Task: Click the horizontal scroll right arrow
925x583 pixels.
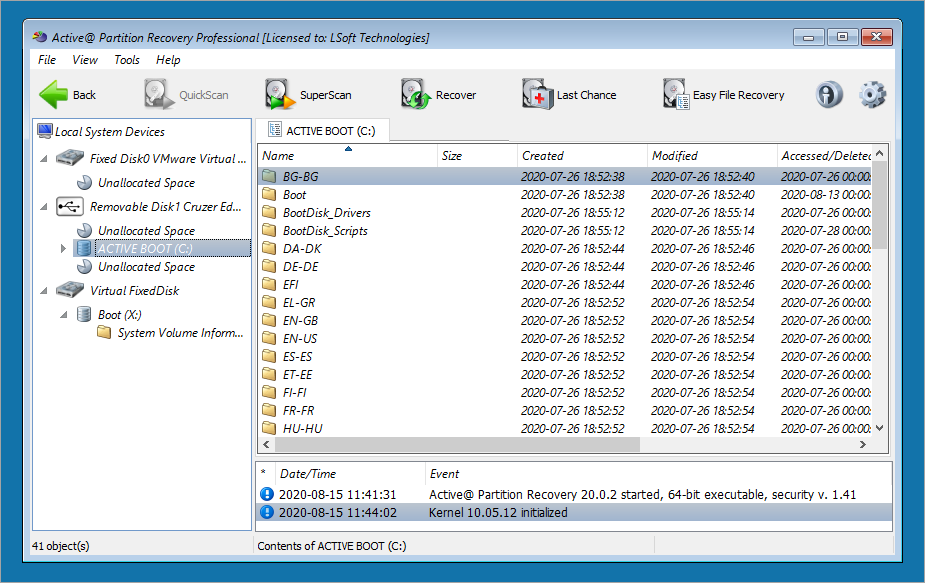Action: (x=863, y=444)
